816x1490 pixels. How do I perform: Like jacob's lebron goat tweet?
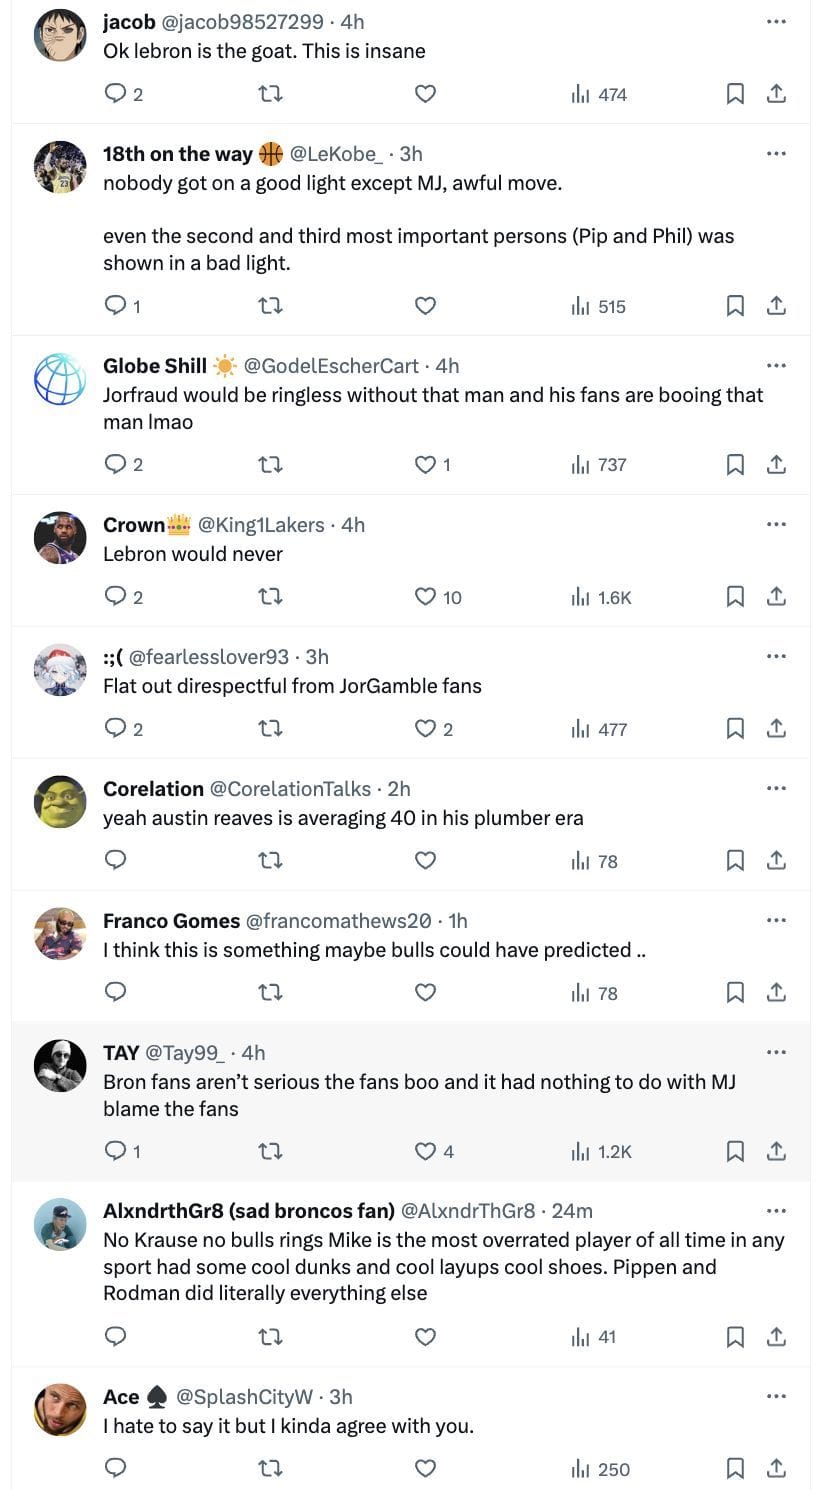pos(425,94)
